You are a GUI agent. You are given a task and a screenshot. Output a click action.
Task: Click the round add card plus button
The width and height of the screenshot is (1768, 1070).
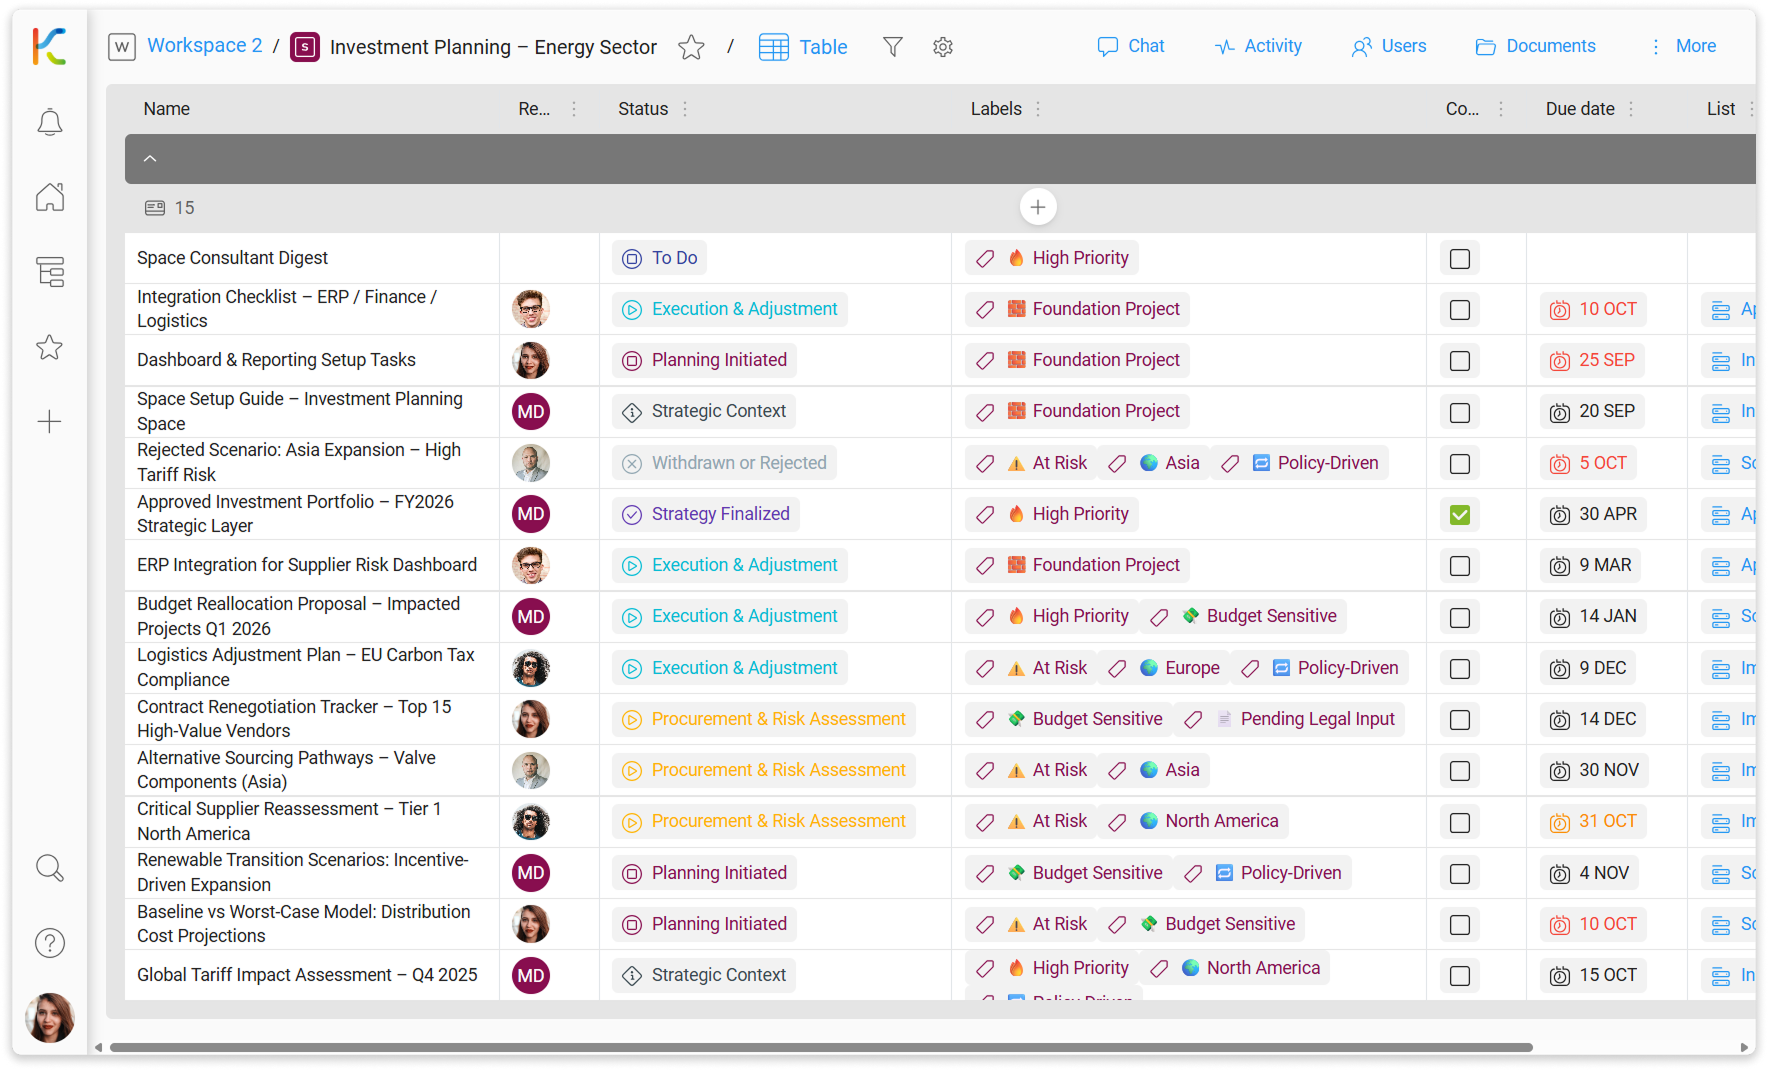tap(1038, 207)
